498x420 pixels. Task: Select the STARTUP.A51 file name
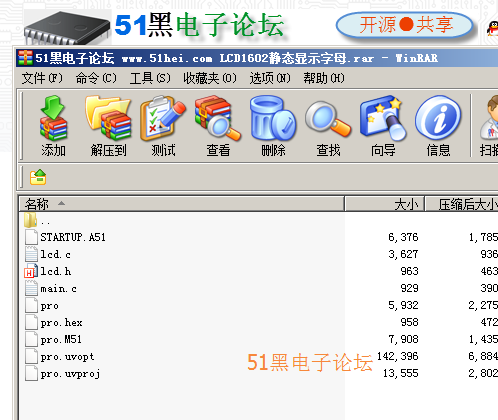point(73,237)
